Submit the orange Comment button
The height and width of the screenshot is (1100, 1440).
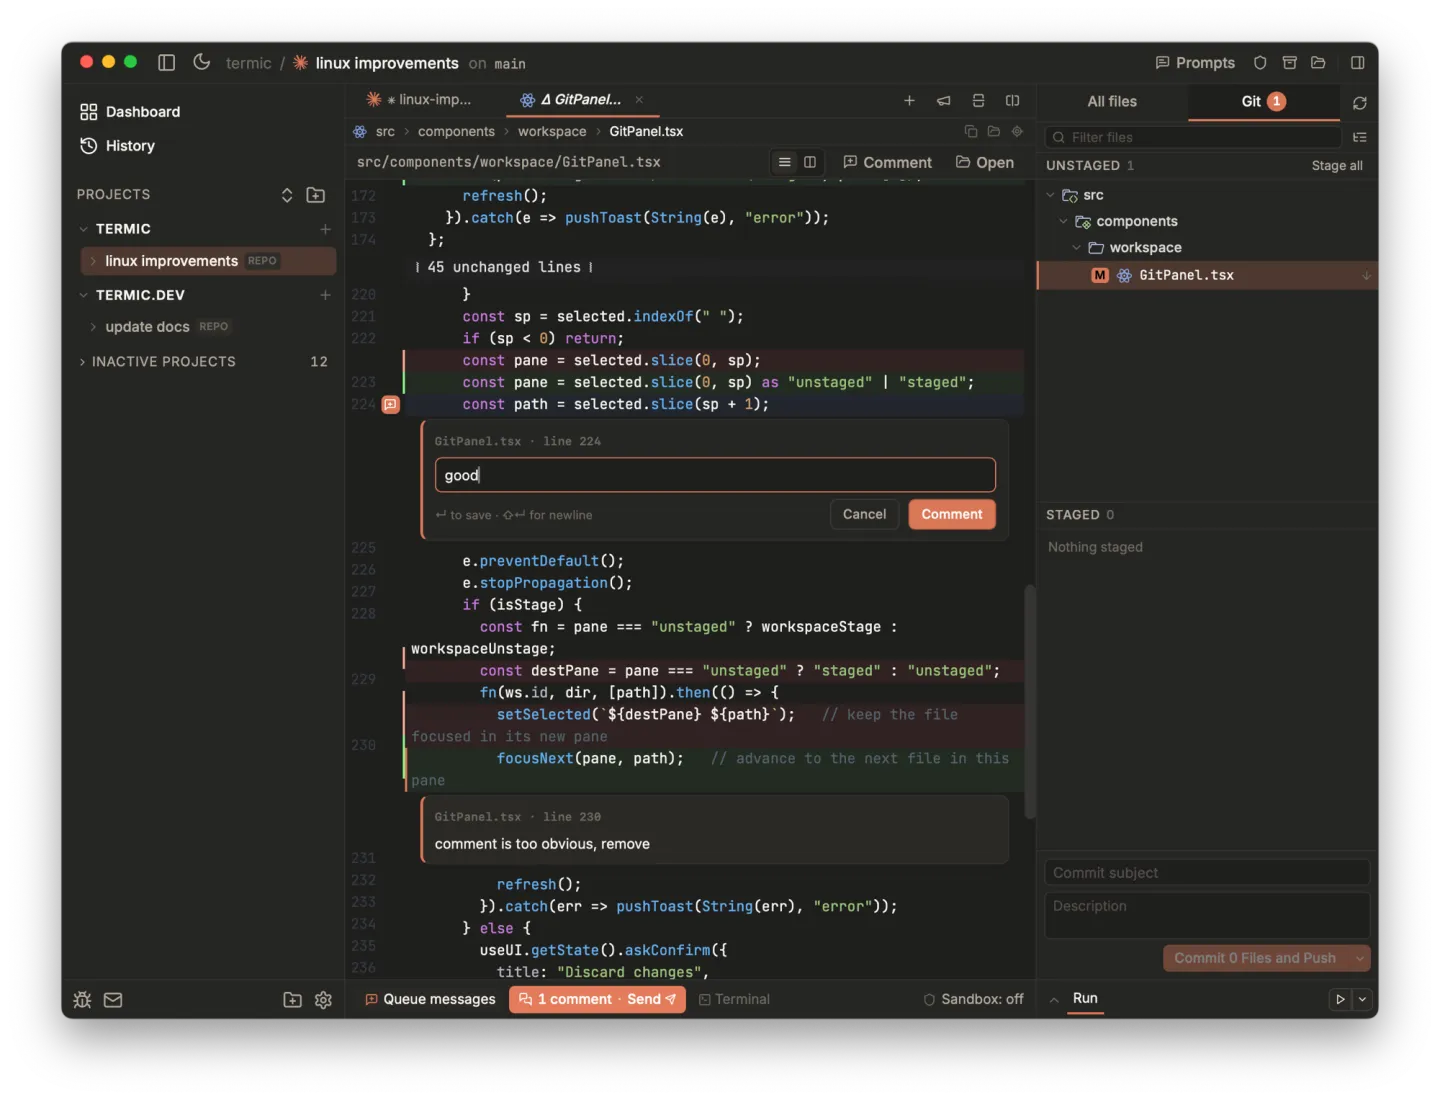tap(952, 514)
